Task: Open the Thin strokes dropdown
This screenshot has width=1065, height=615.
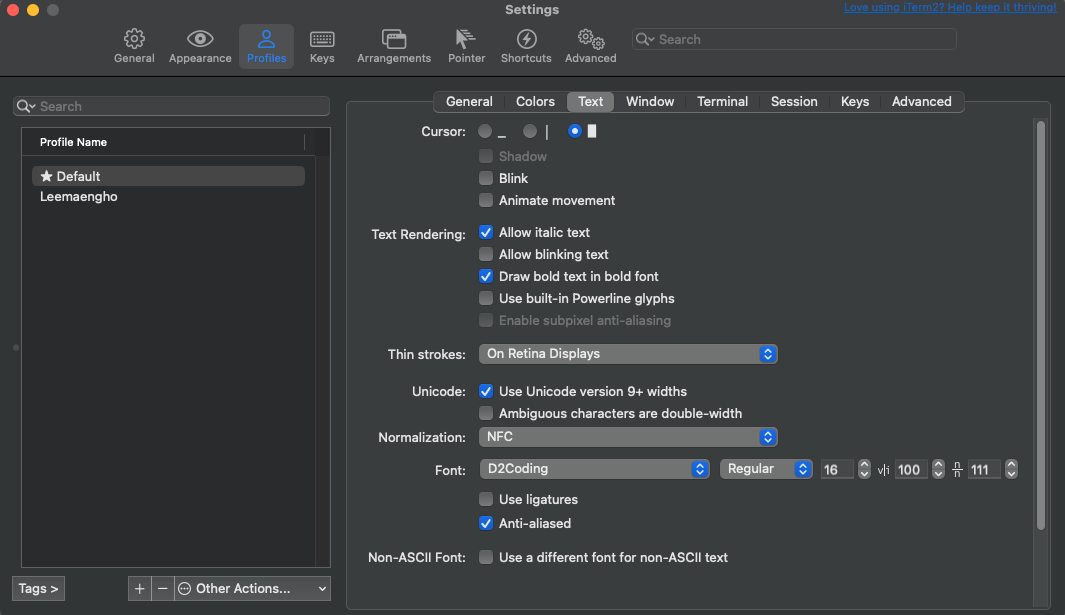Action: coord(628,354)
